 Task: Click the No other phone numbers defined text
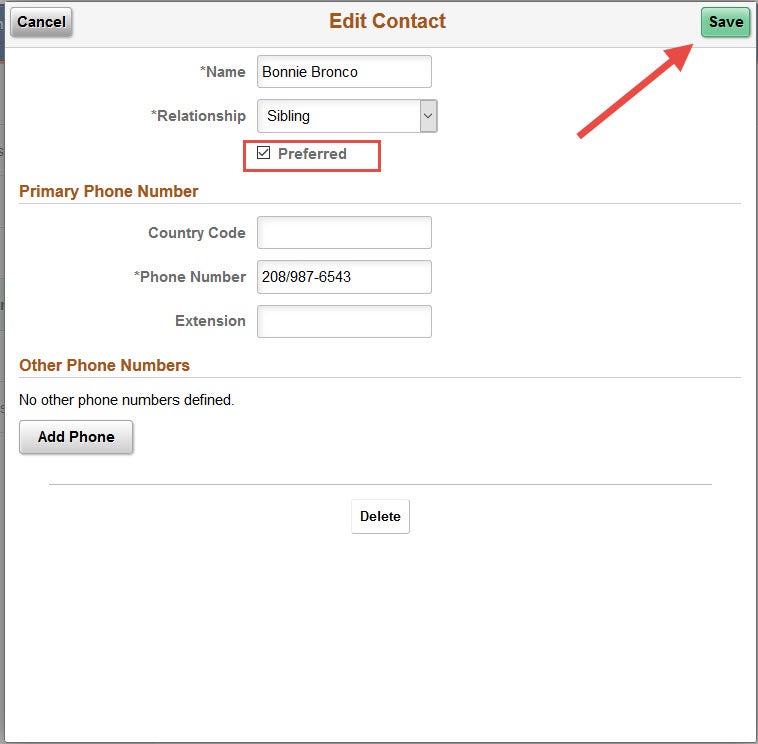coord(127,400)
